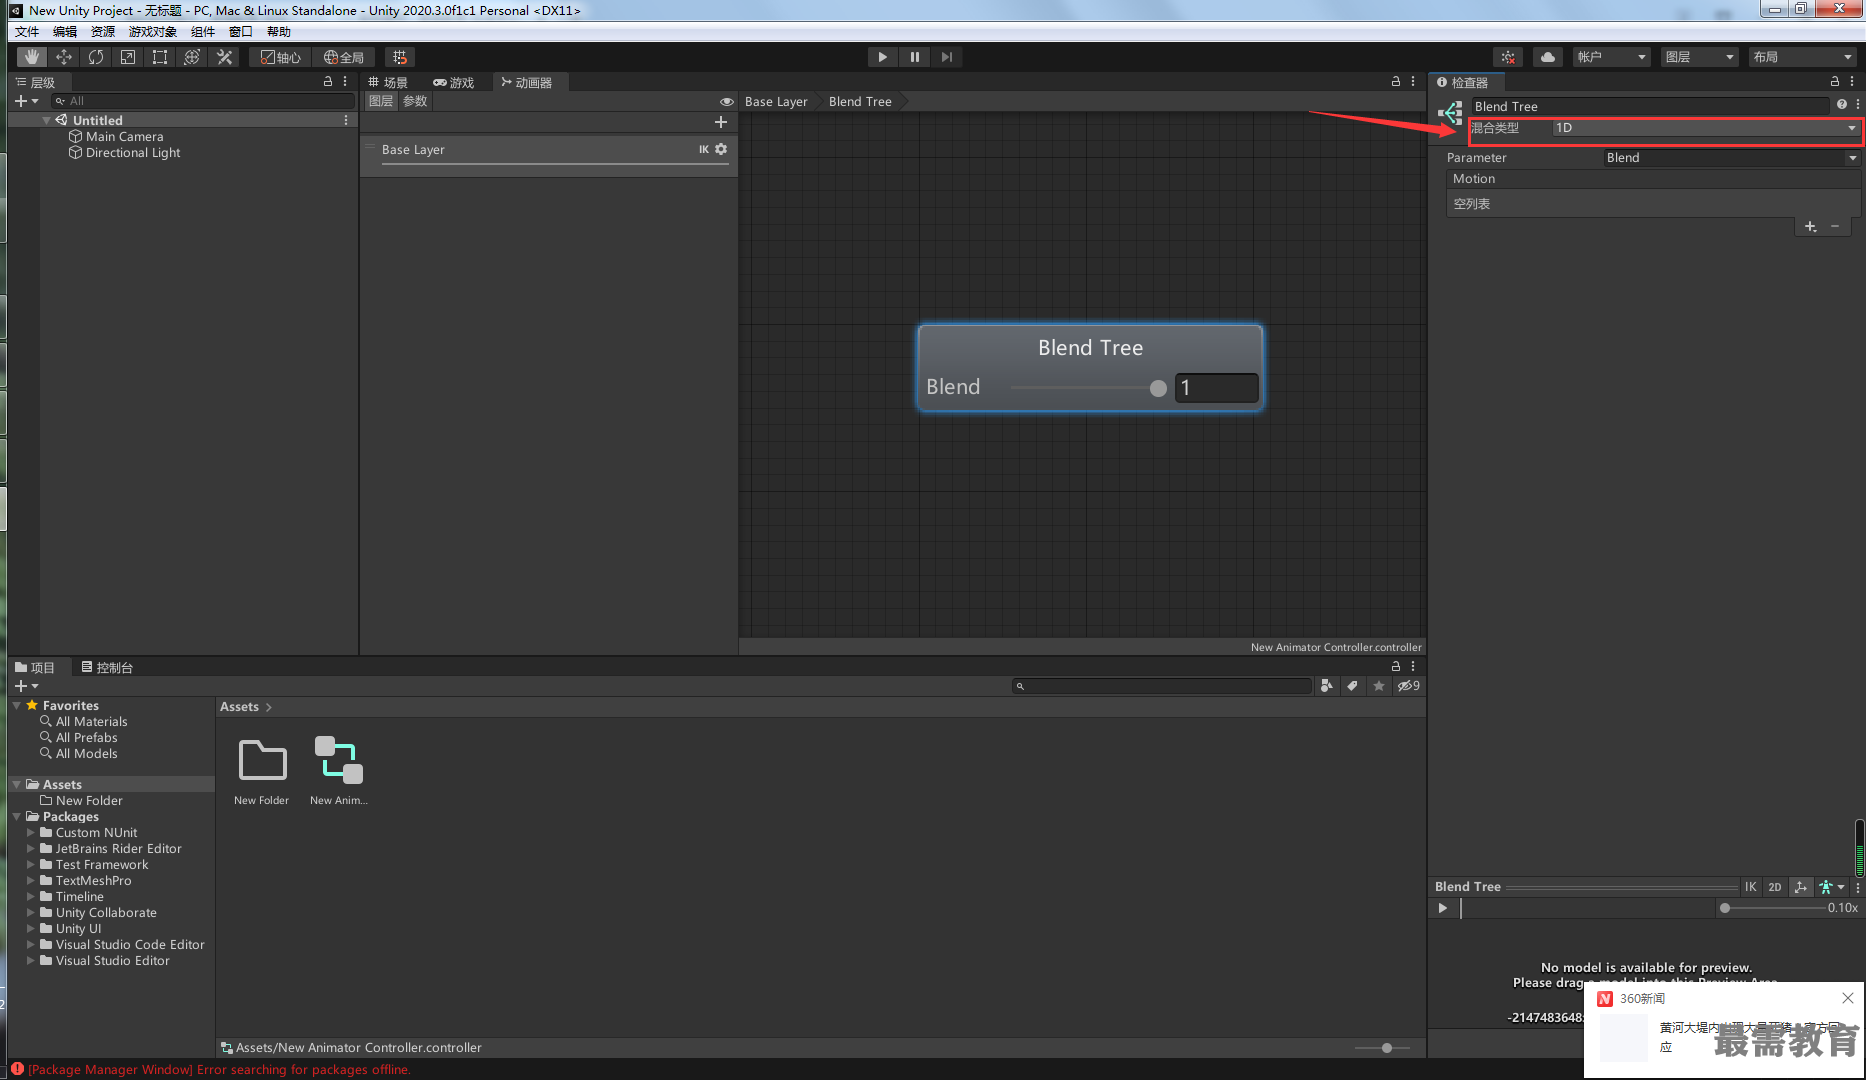Click Base Layer in the breadcrumb
Viewport: 1866px width, 1080px height.
(x=776, y=101)
